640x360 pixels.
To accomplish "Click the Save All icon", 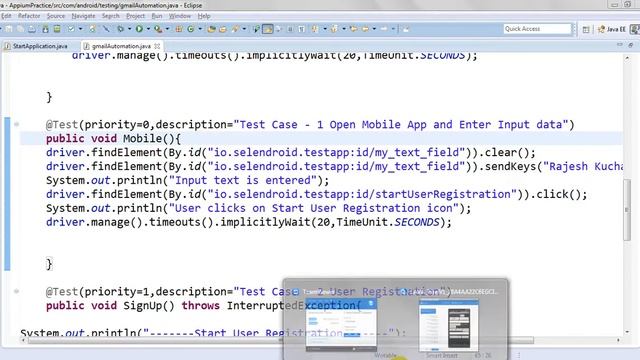I will point(20,29).
